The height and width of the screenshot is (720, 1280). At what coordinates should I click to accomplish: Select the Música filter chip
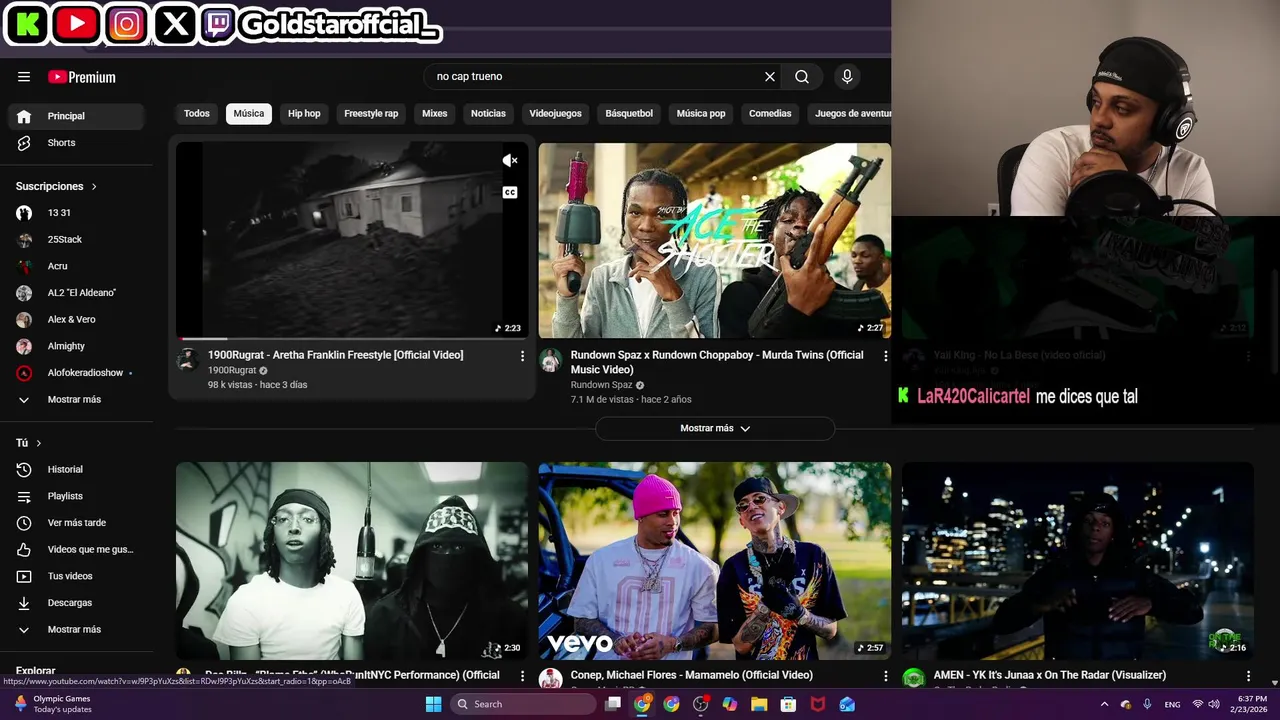249,114
